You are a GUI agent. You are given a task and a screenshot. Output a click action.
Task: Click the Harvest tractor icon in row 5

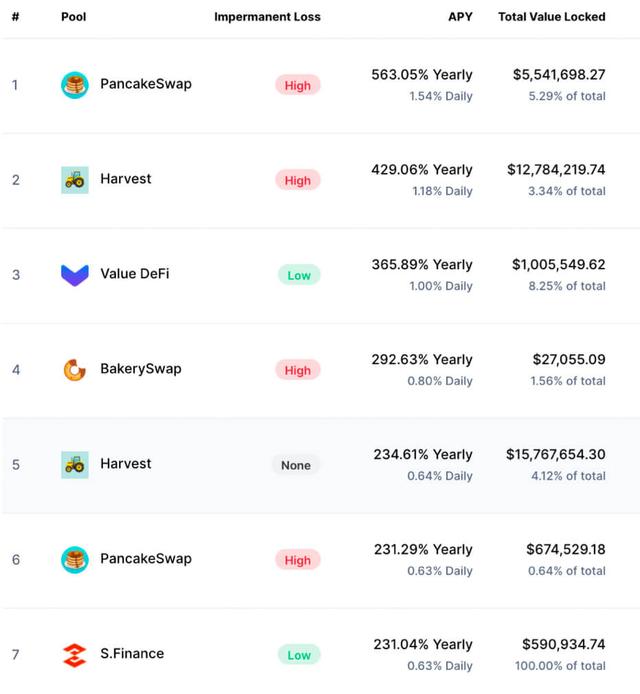click(75, 465)
